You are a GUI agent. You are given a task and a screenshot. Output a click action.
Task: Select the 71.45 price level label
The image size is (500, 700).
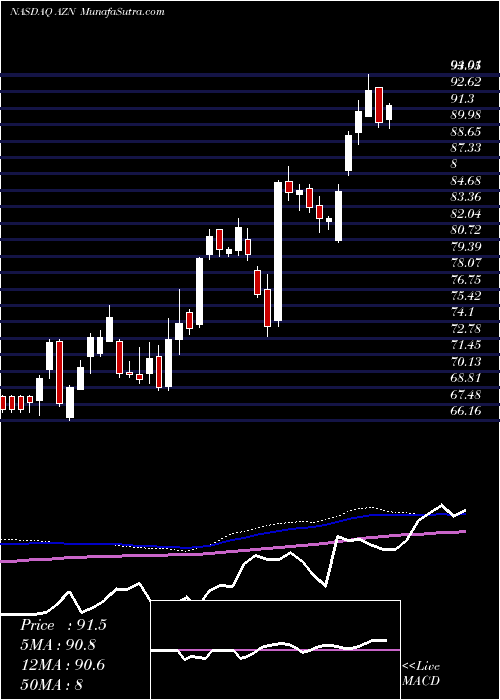click(x=466, y=345)
